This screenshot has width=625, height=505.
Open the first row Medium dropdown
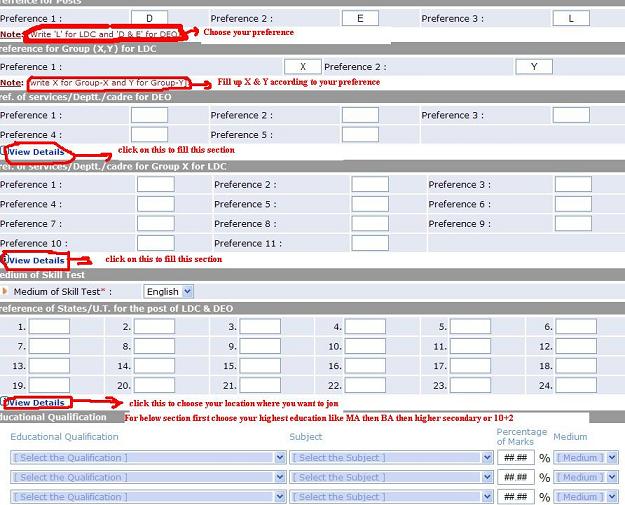tap(586, 458)
